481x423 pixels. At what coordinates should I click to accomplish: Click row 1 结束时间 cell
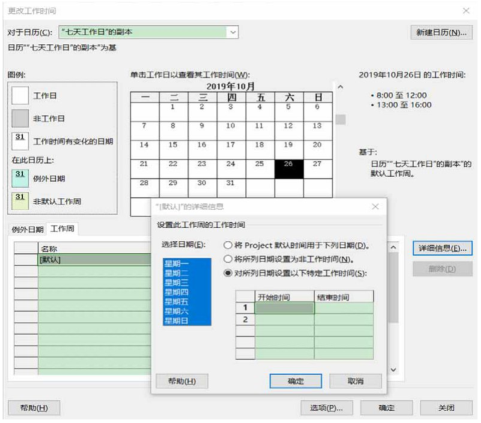pos(344,308)
